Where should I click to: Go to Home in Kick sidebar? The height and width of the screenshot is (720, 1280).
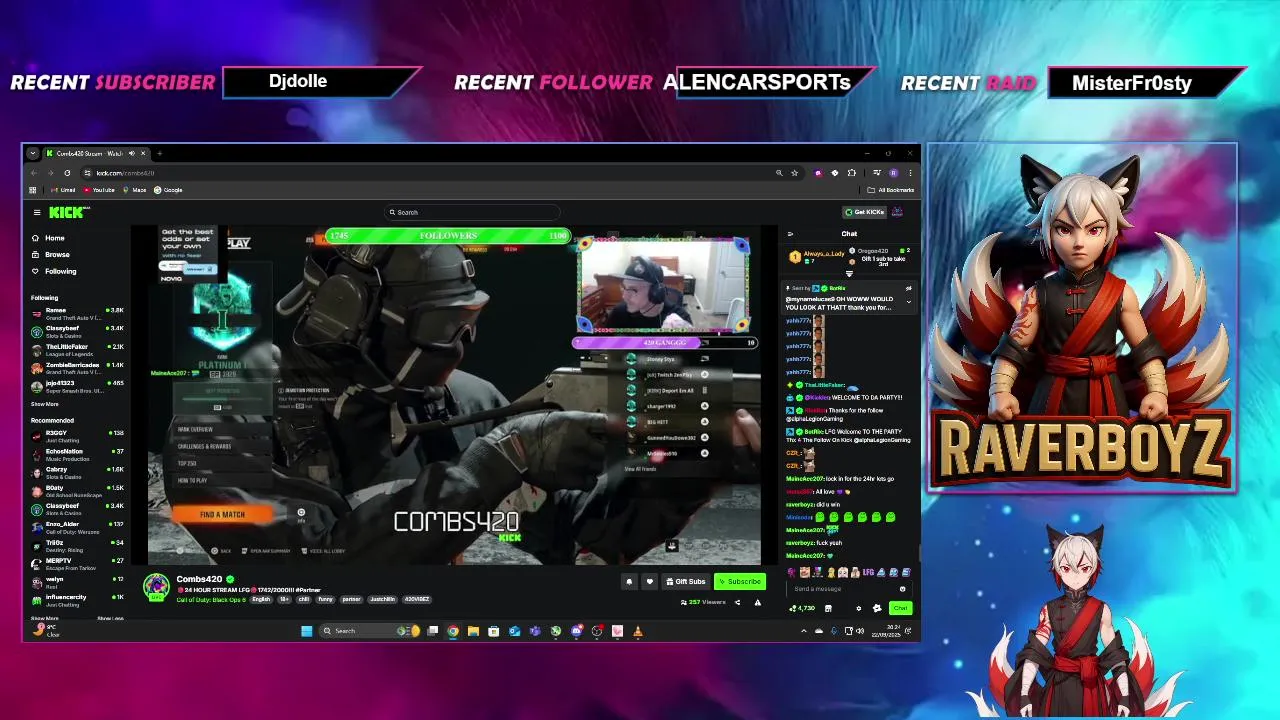coord(48,238)
